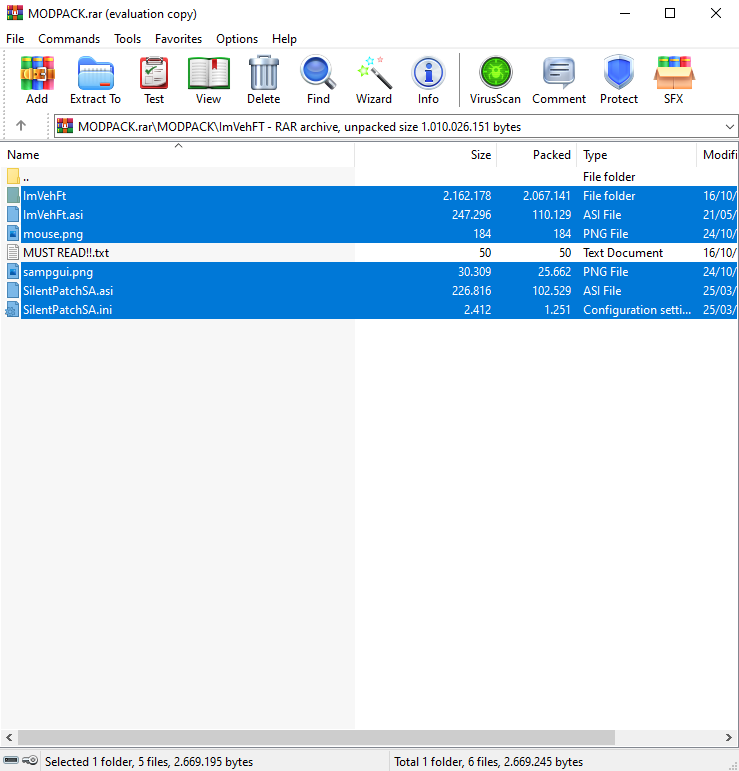Launch the Wizard wand tool
The height and width of the screenshot is (771, 739).
pos(374,73)
